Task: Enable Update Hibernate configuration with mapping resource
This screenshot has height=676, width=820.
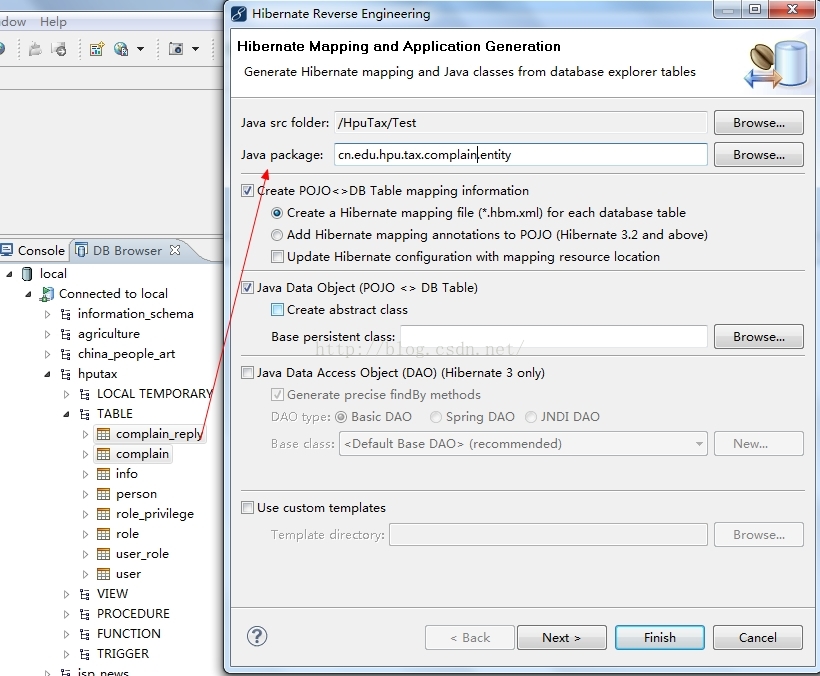Action: [277, 257]
